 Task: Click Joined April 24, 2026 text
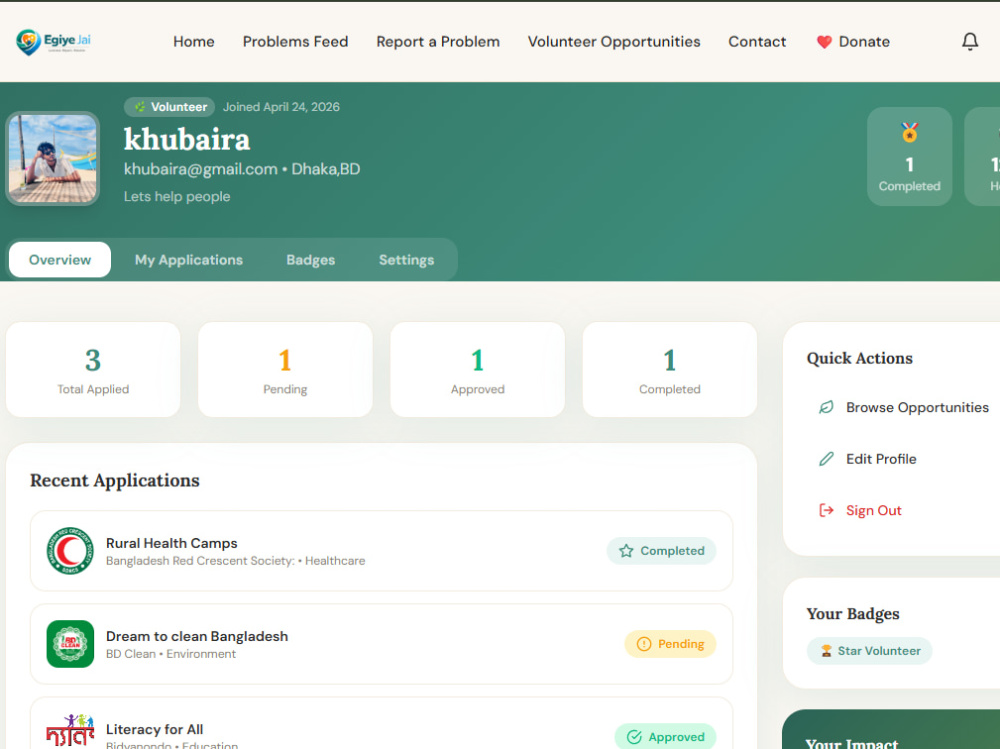(281, 107)
